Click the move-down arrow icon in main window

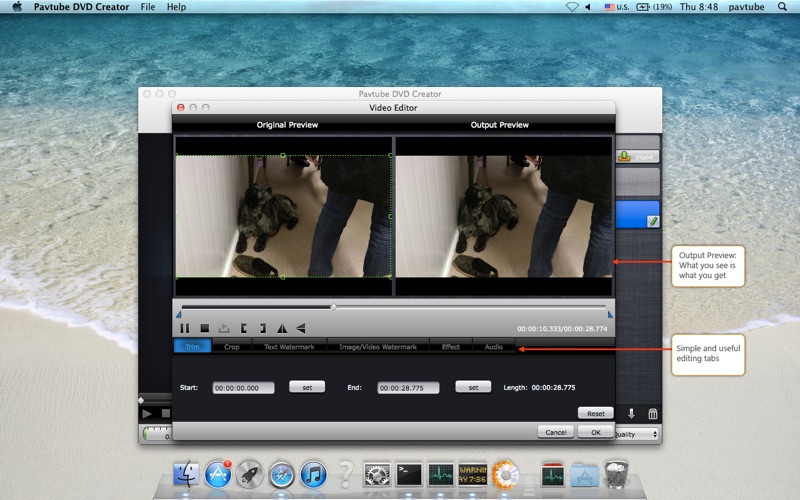click(631, 414)
